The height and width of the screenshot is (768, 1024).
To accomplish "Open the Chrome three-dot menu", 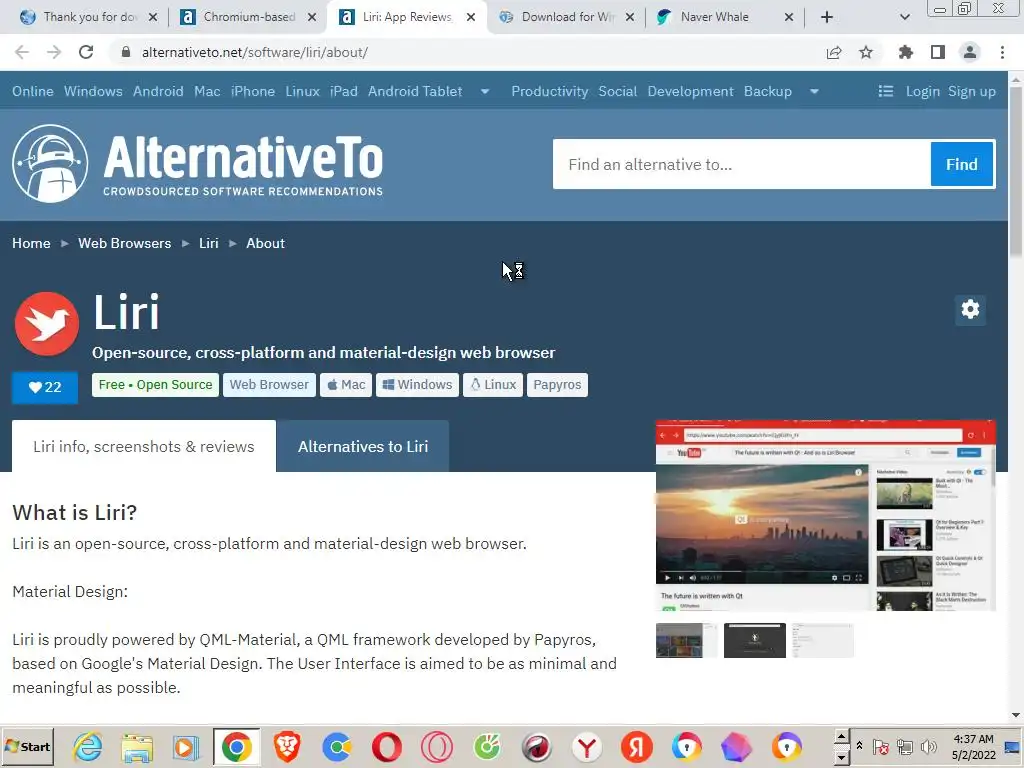I will point(1002,52).
